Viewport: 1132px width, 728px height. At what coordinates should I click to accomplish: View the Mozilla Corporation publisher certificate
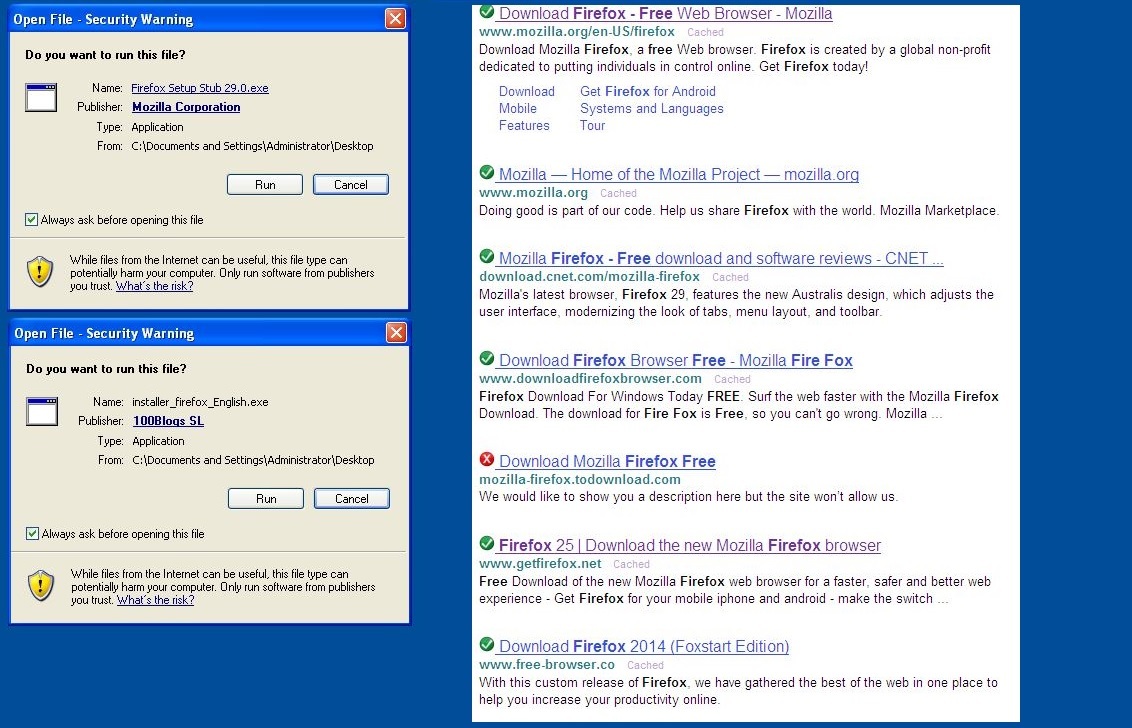pyautogui.click(x=186, y=107)
